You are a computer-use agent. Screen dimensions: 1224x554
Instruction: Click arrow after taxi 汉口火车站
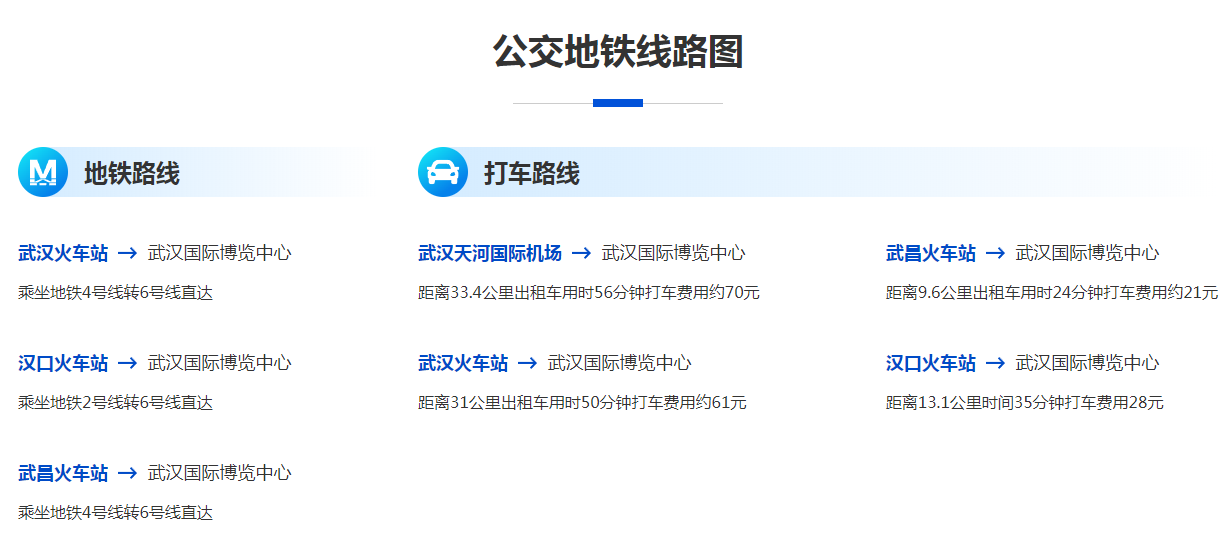pos(995,364)
